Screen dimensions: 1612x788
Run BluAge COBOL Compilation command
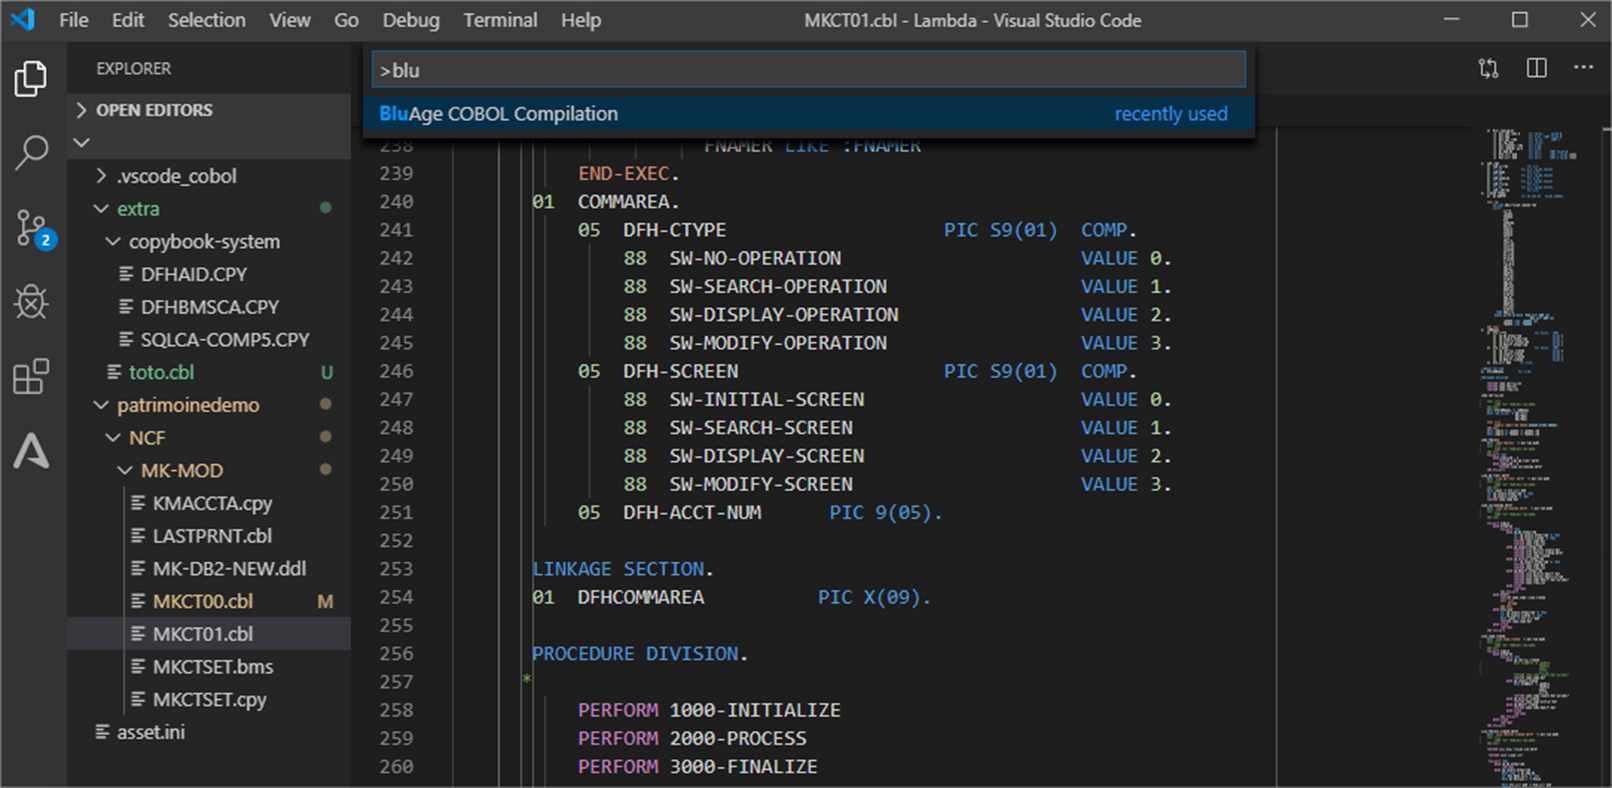(x=498, y=114)
